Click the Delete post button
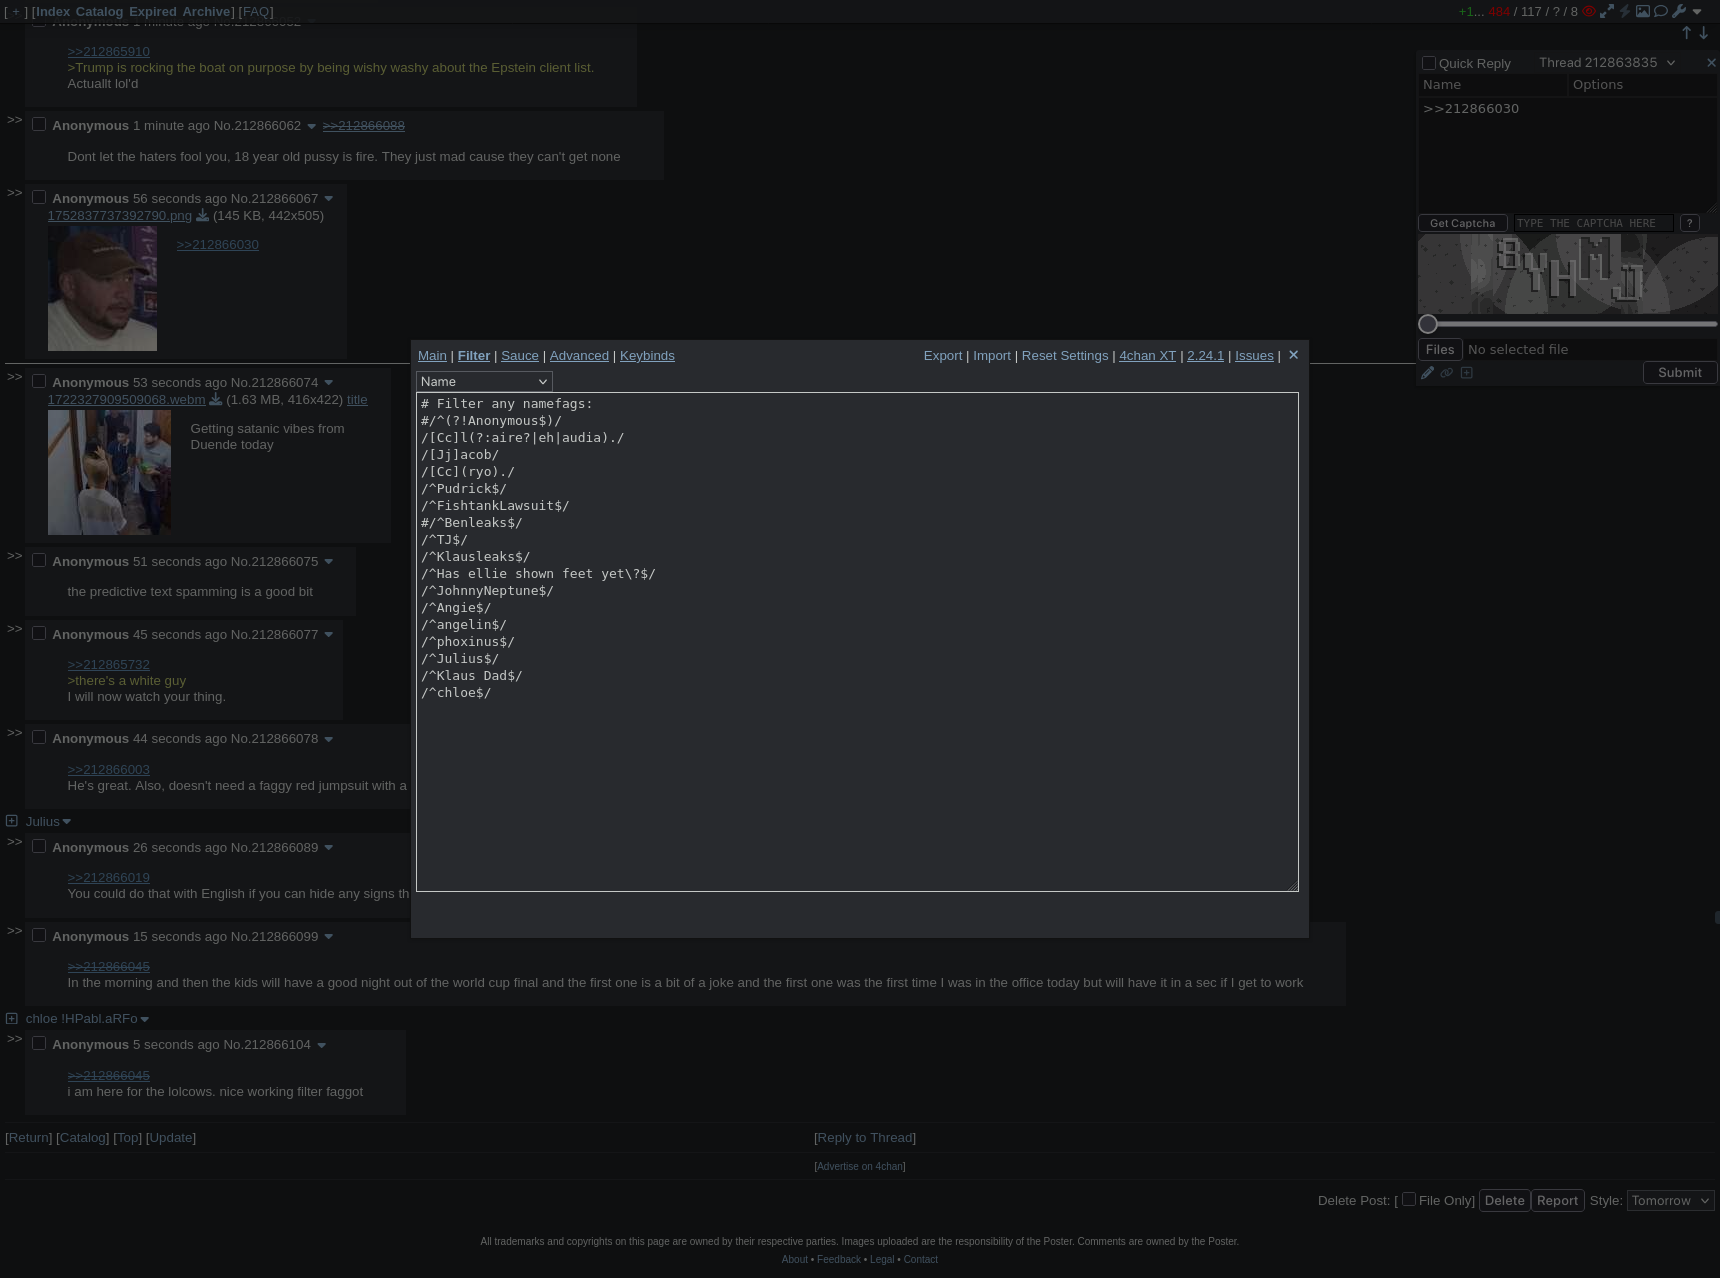This screenshot has height=1278, width=1720. point(1504,1200)
